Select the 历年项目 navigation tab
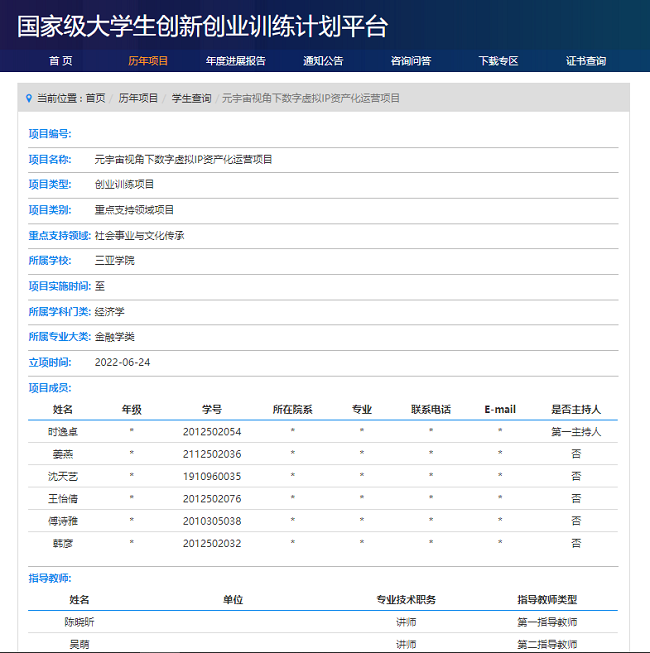 point(148,61)
